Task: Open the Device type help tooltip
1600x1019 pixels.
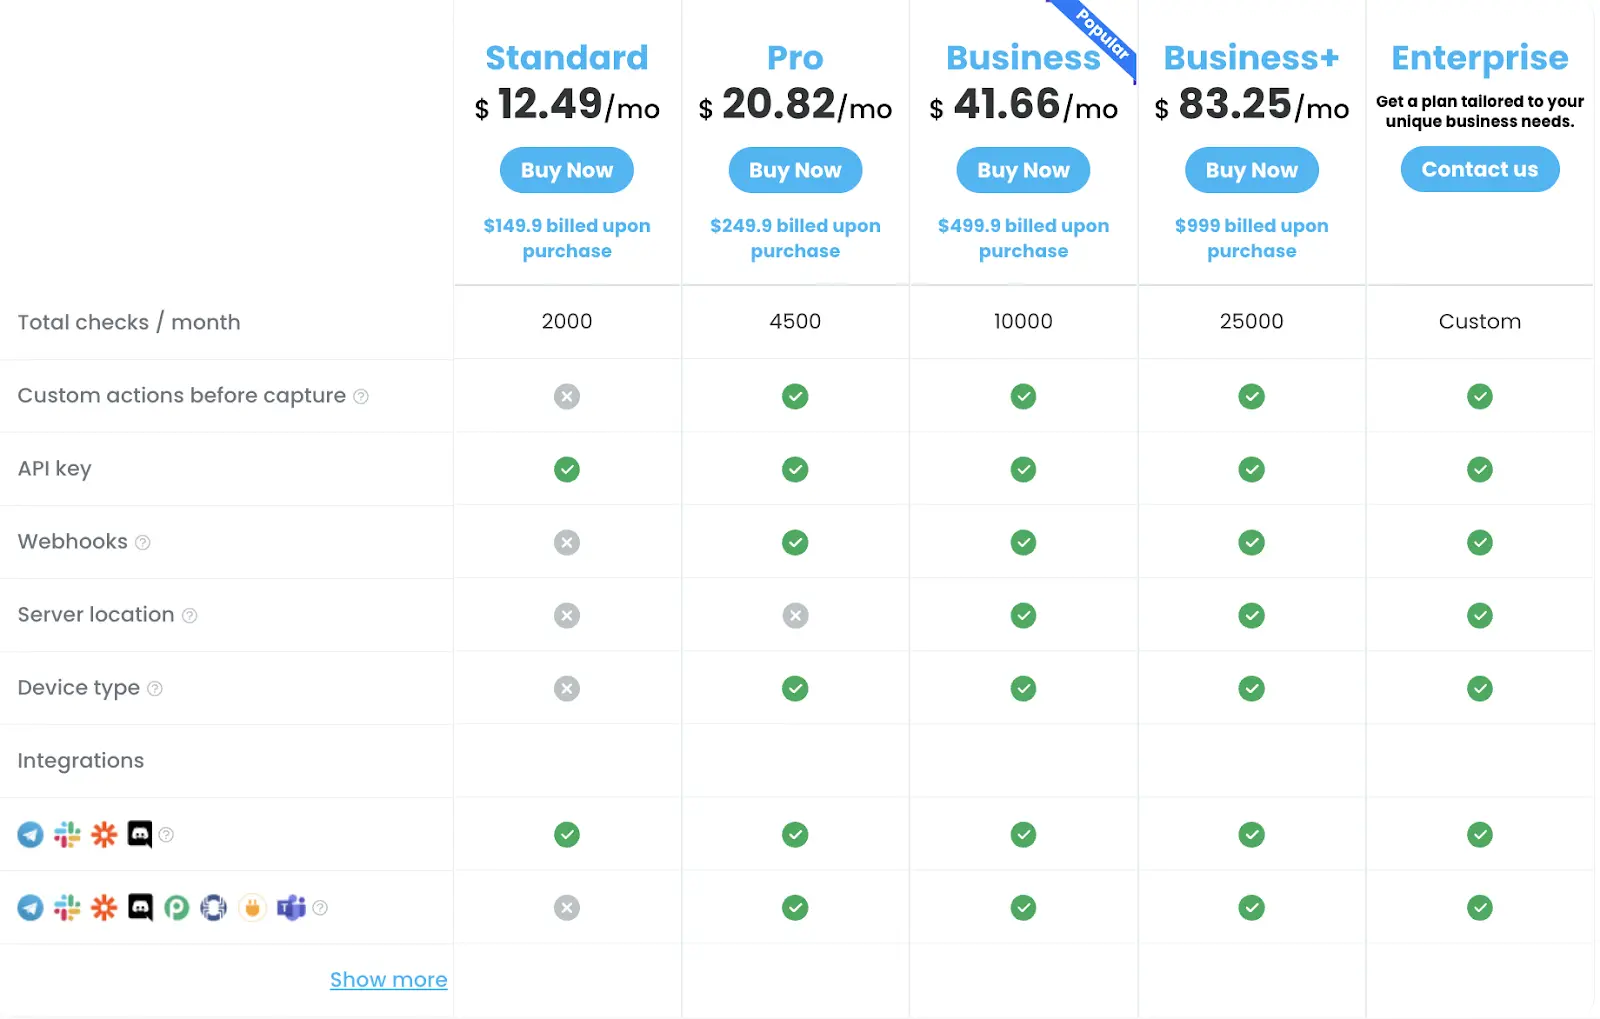Action: click(x=154, y=689)
